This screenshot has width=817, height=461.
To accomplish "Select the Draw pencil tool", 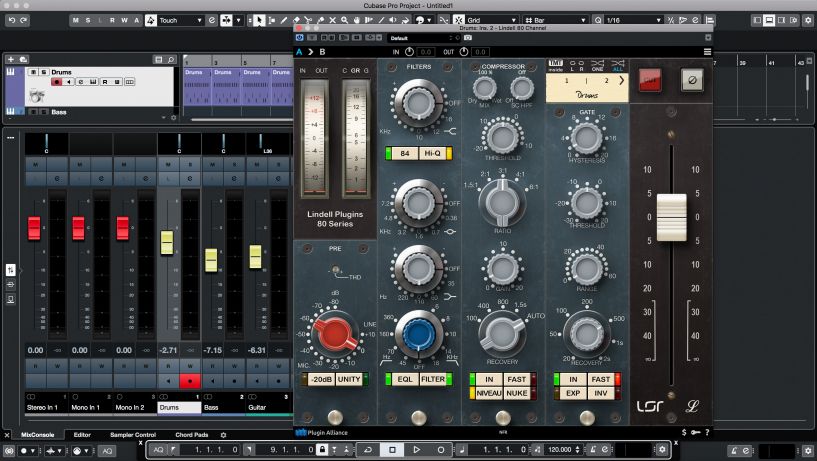I will 284,20.
